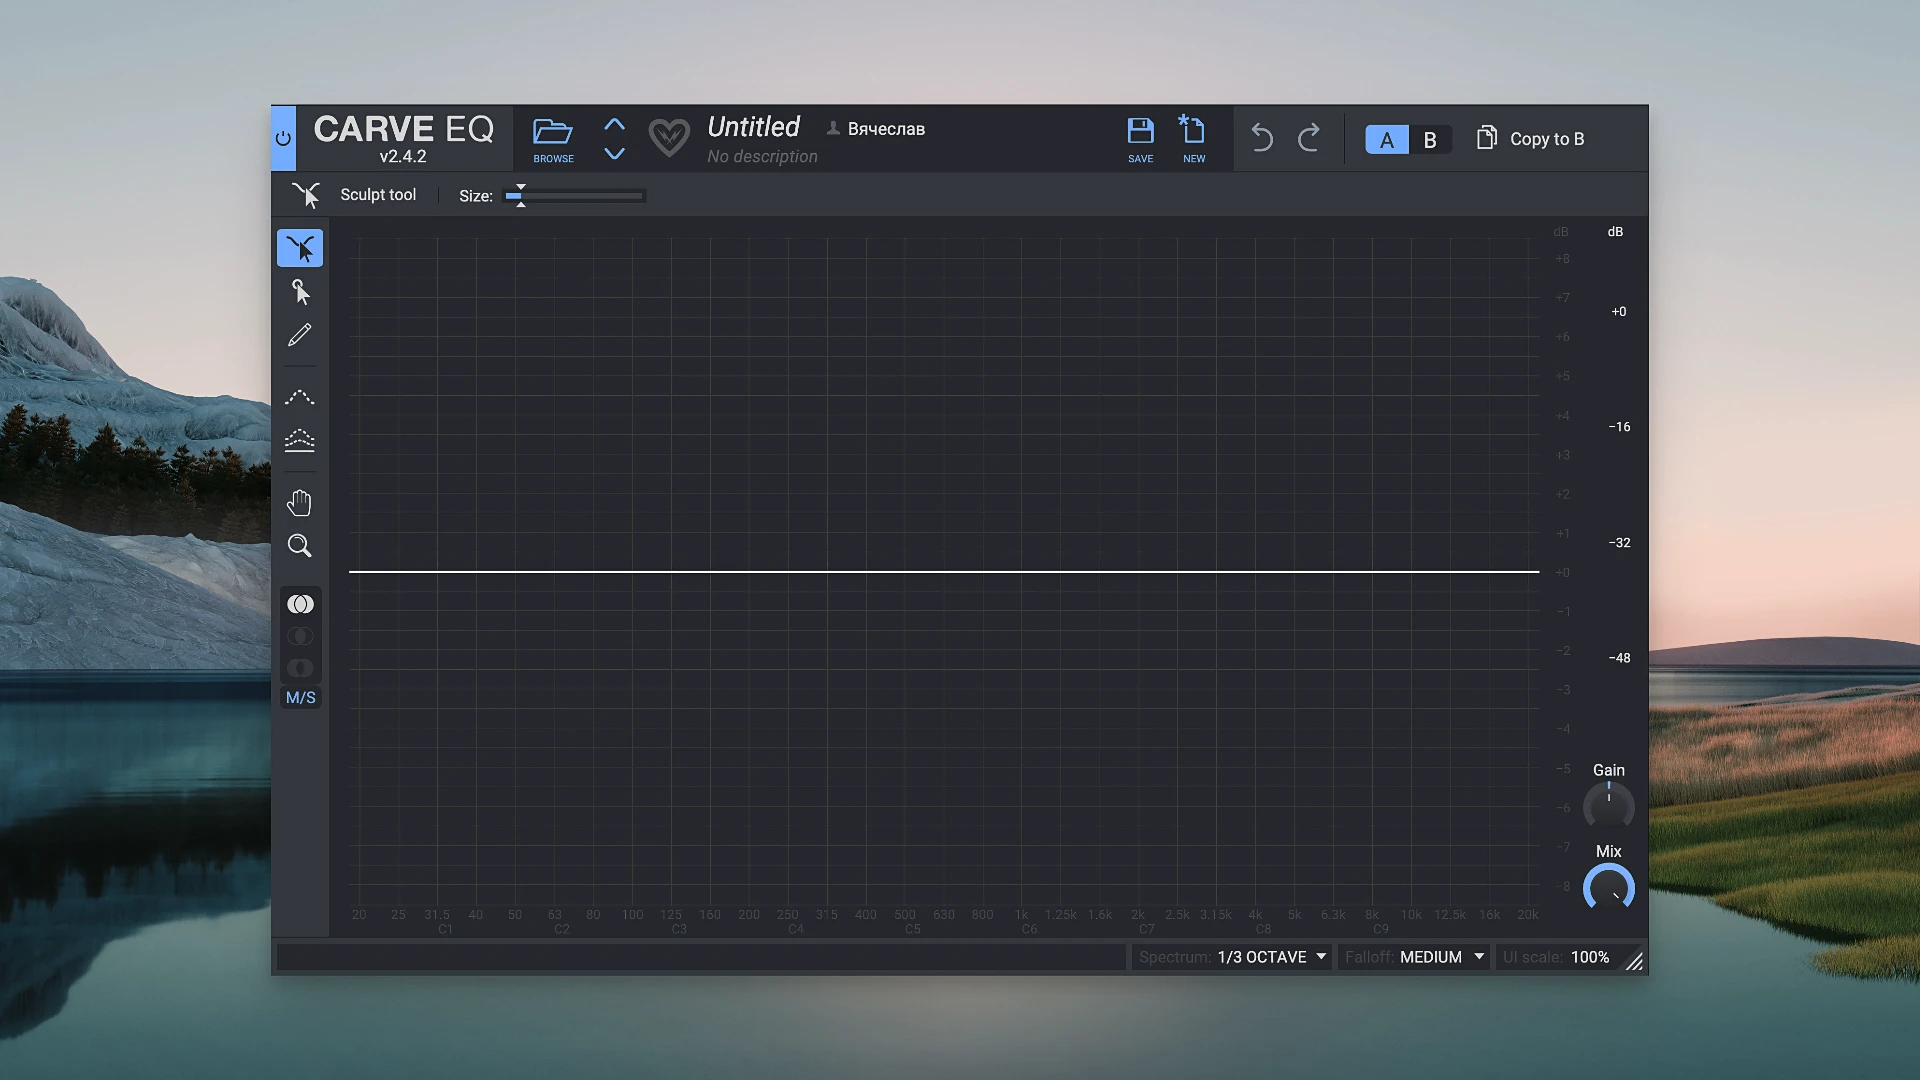Choose the dotted curve band tool
The width and height of the screenshot is (1920, 1080).
[x=300, y=397]
